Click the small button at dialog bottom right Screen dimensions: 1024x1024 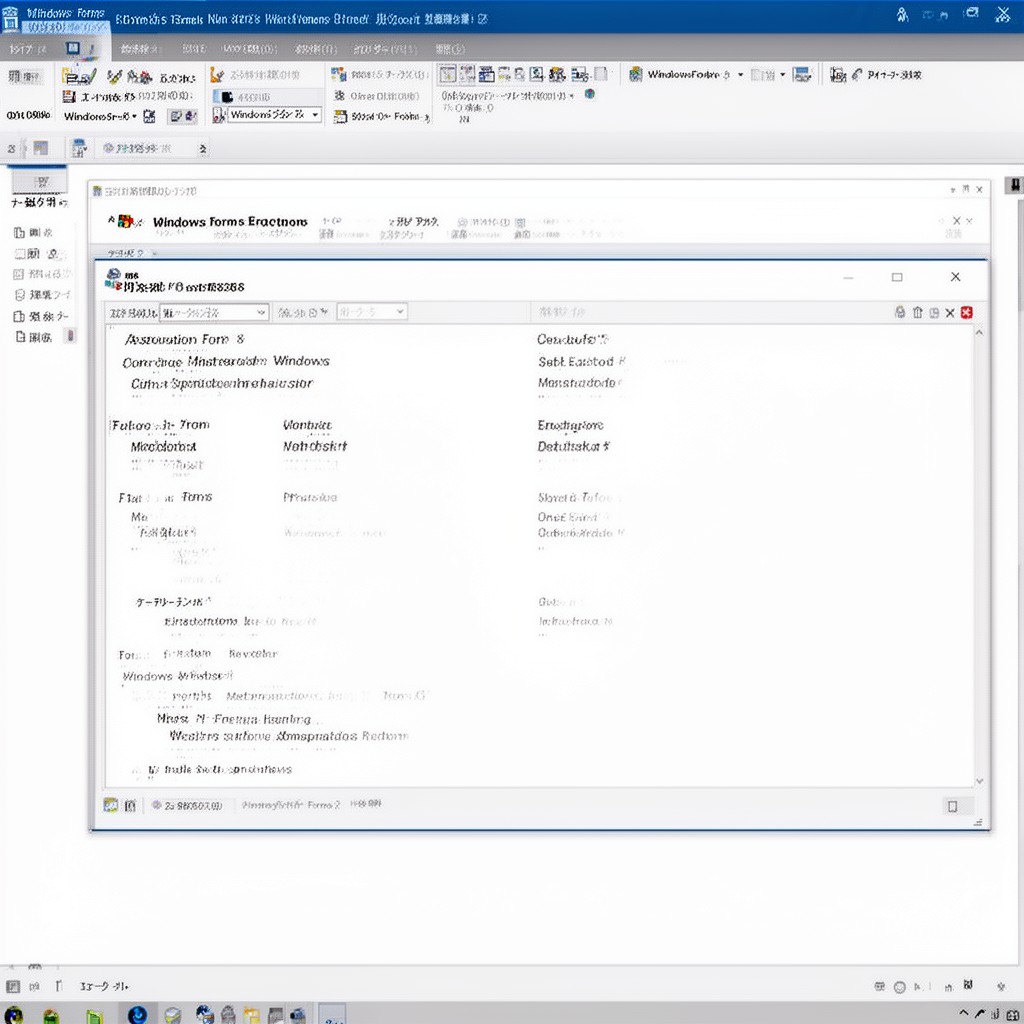click(x=953, y=807)
